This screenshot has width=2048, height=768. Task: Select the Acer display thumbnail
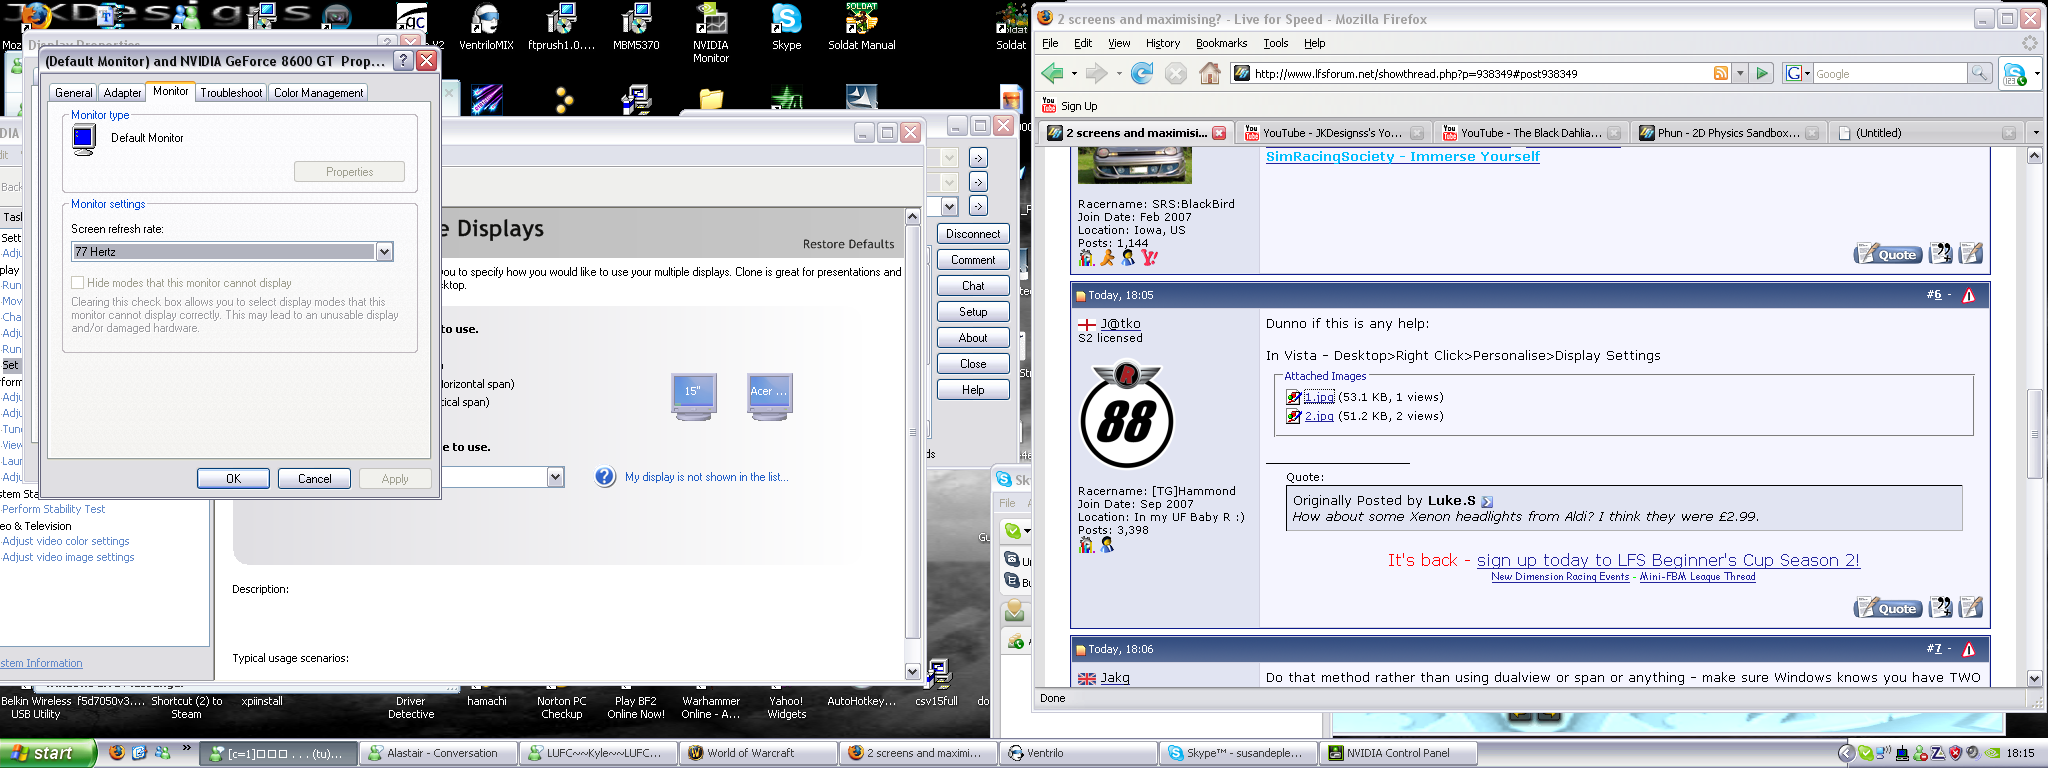770,396
